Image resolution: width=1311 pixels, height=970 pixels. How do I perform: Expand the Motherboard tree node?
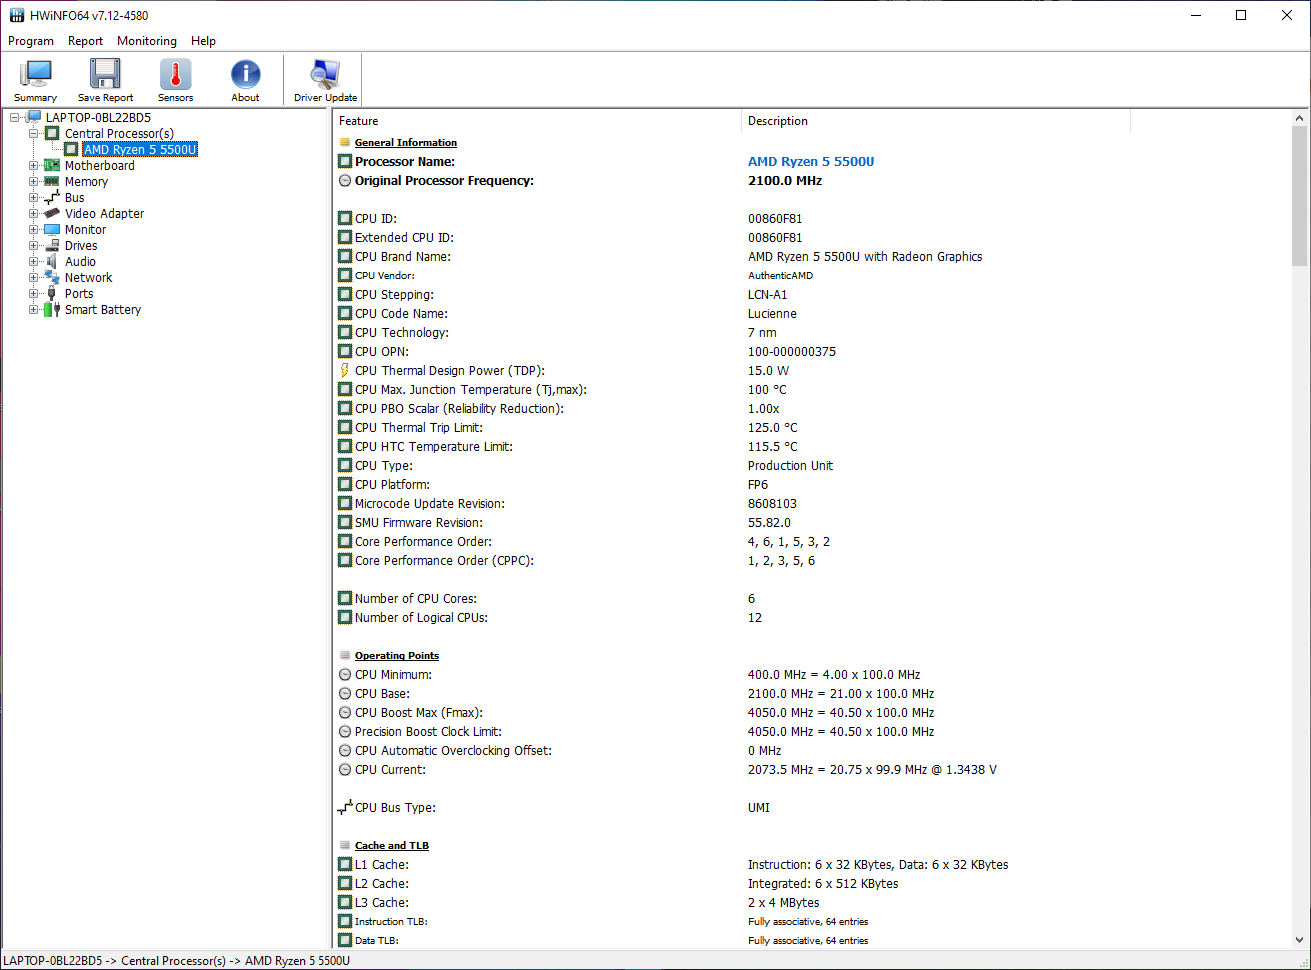click(34, 166)
